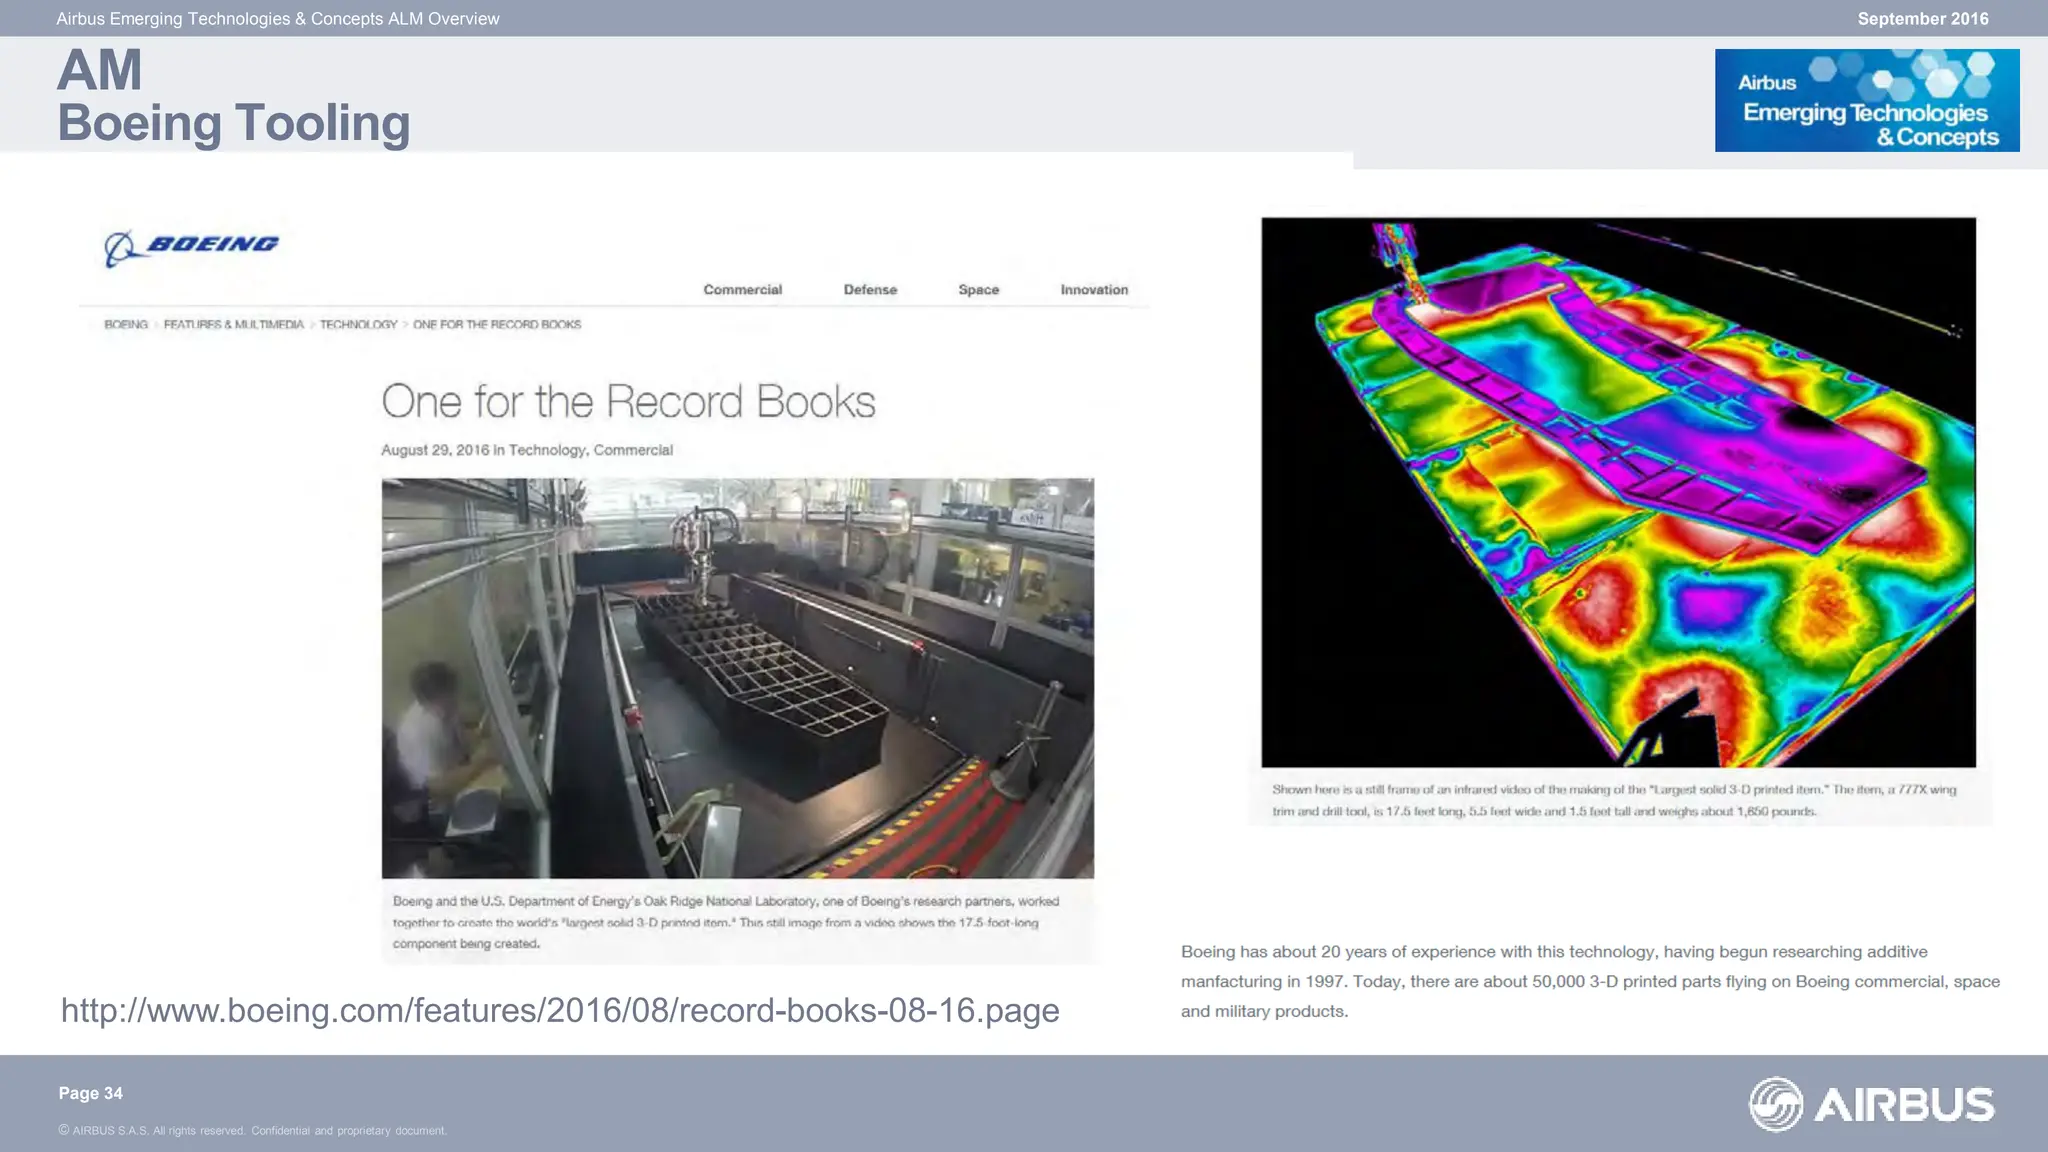Click the Oak Ridge National Laboratory caption
This screenshot has width=2048, height=1152.
click(x=726, y=922)
